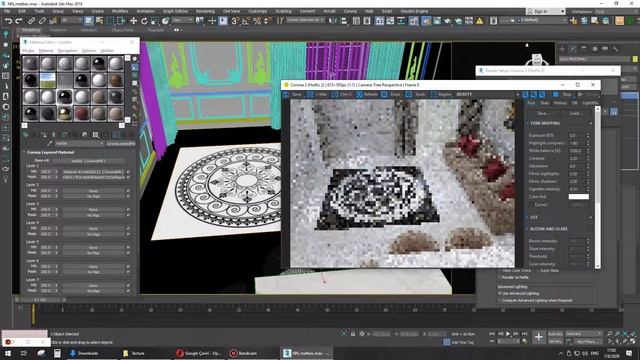This screenshot has height=360, width=640.
Task: Switch to History tab in Corona VFB
Action: click(x=560, y=103)
